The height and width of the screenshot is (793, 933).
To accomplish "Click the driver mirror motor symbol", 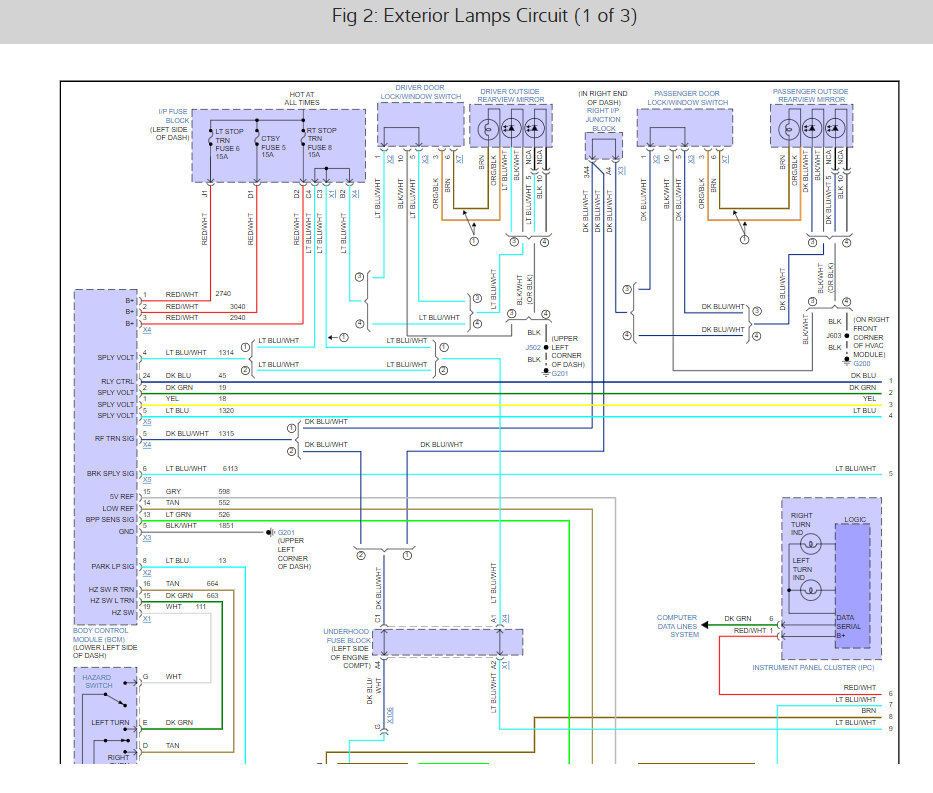I will (489, 128).
